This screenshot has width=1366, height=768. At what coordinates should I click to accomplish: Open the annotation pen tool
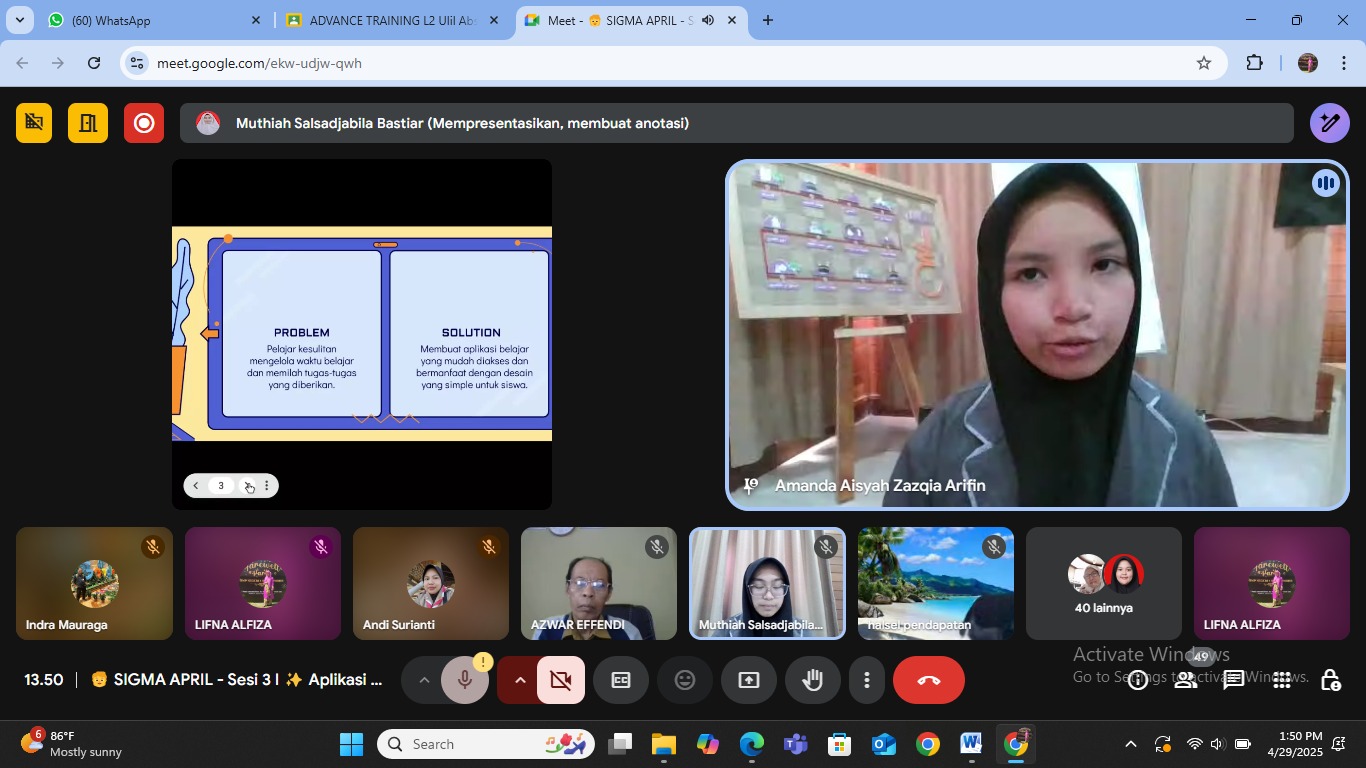[x=1329, y=123]
